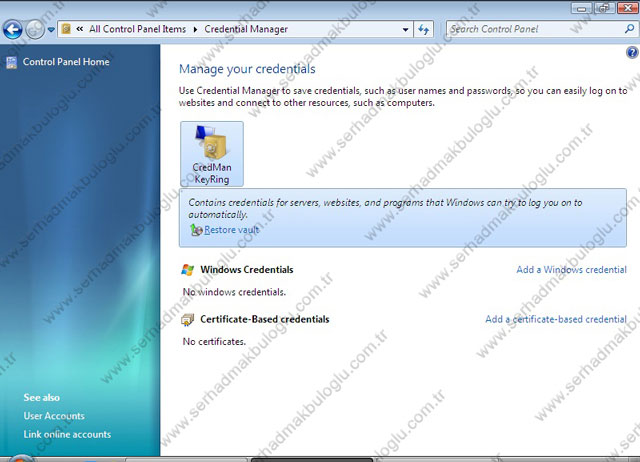Click the Restore vault icon
The height and width of the screenshot is (462, 640).
coord(196,230)
